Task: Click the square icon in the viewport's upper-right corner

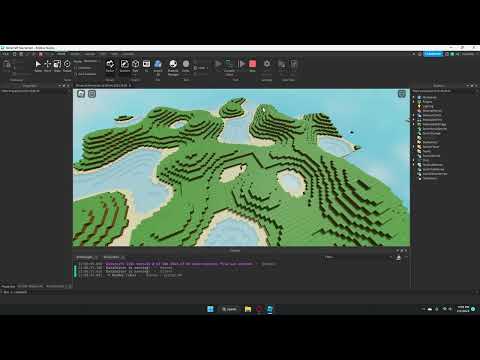Action: pyautogui.click(x=402, y=94)
